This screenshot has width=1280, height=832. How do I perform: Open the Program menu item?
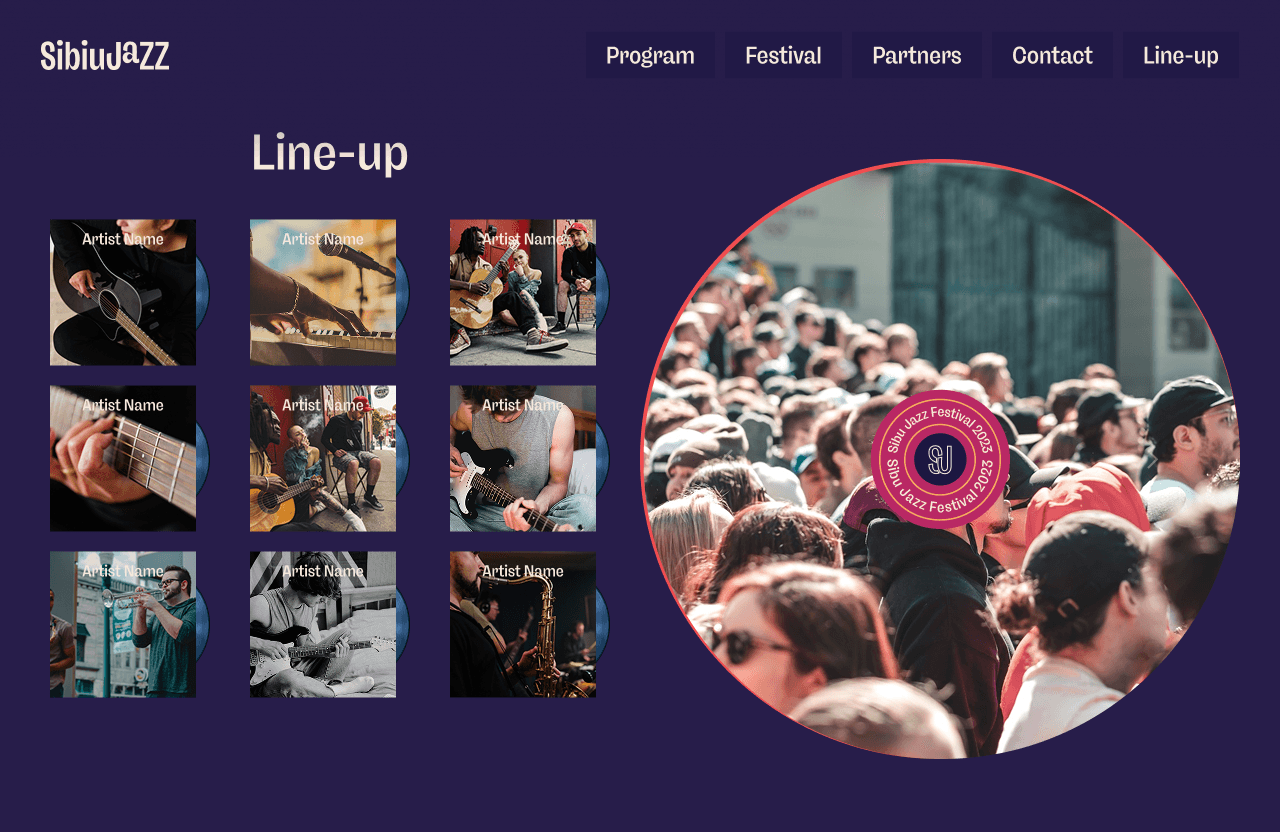pos(650,55)
